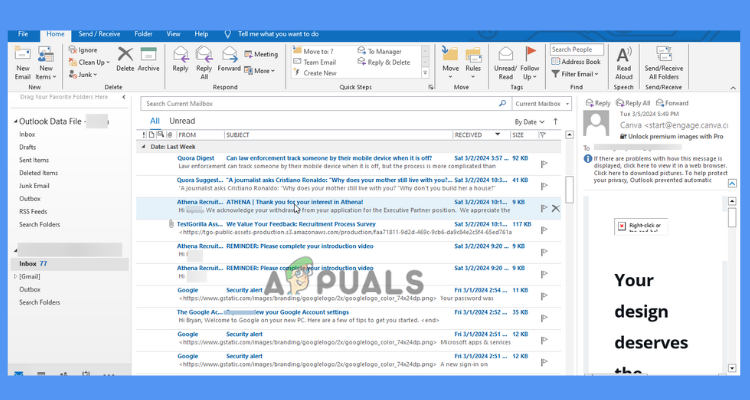Open the RSS Feeds folder
This screenshot has height=400, width=750.
click(33, 211)
